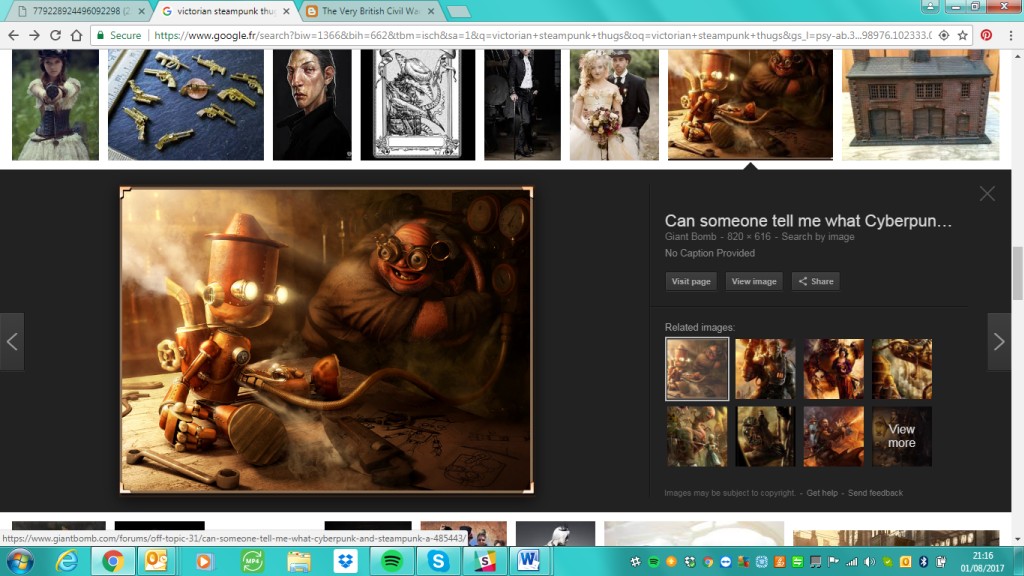Open the Windows Start menu

18,561
